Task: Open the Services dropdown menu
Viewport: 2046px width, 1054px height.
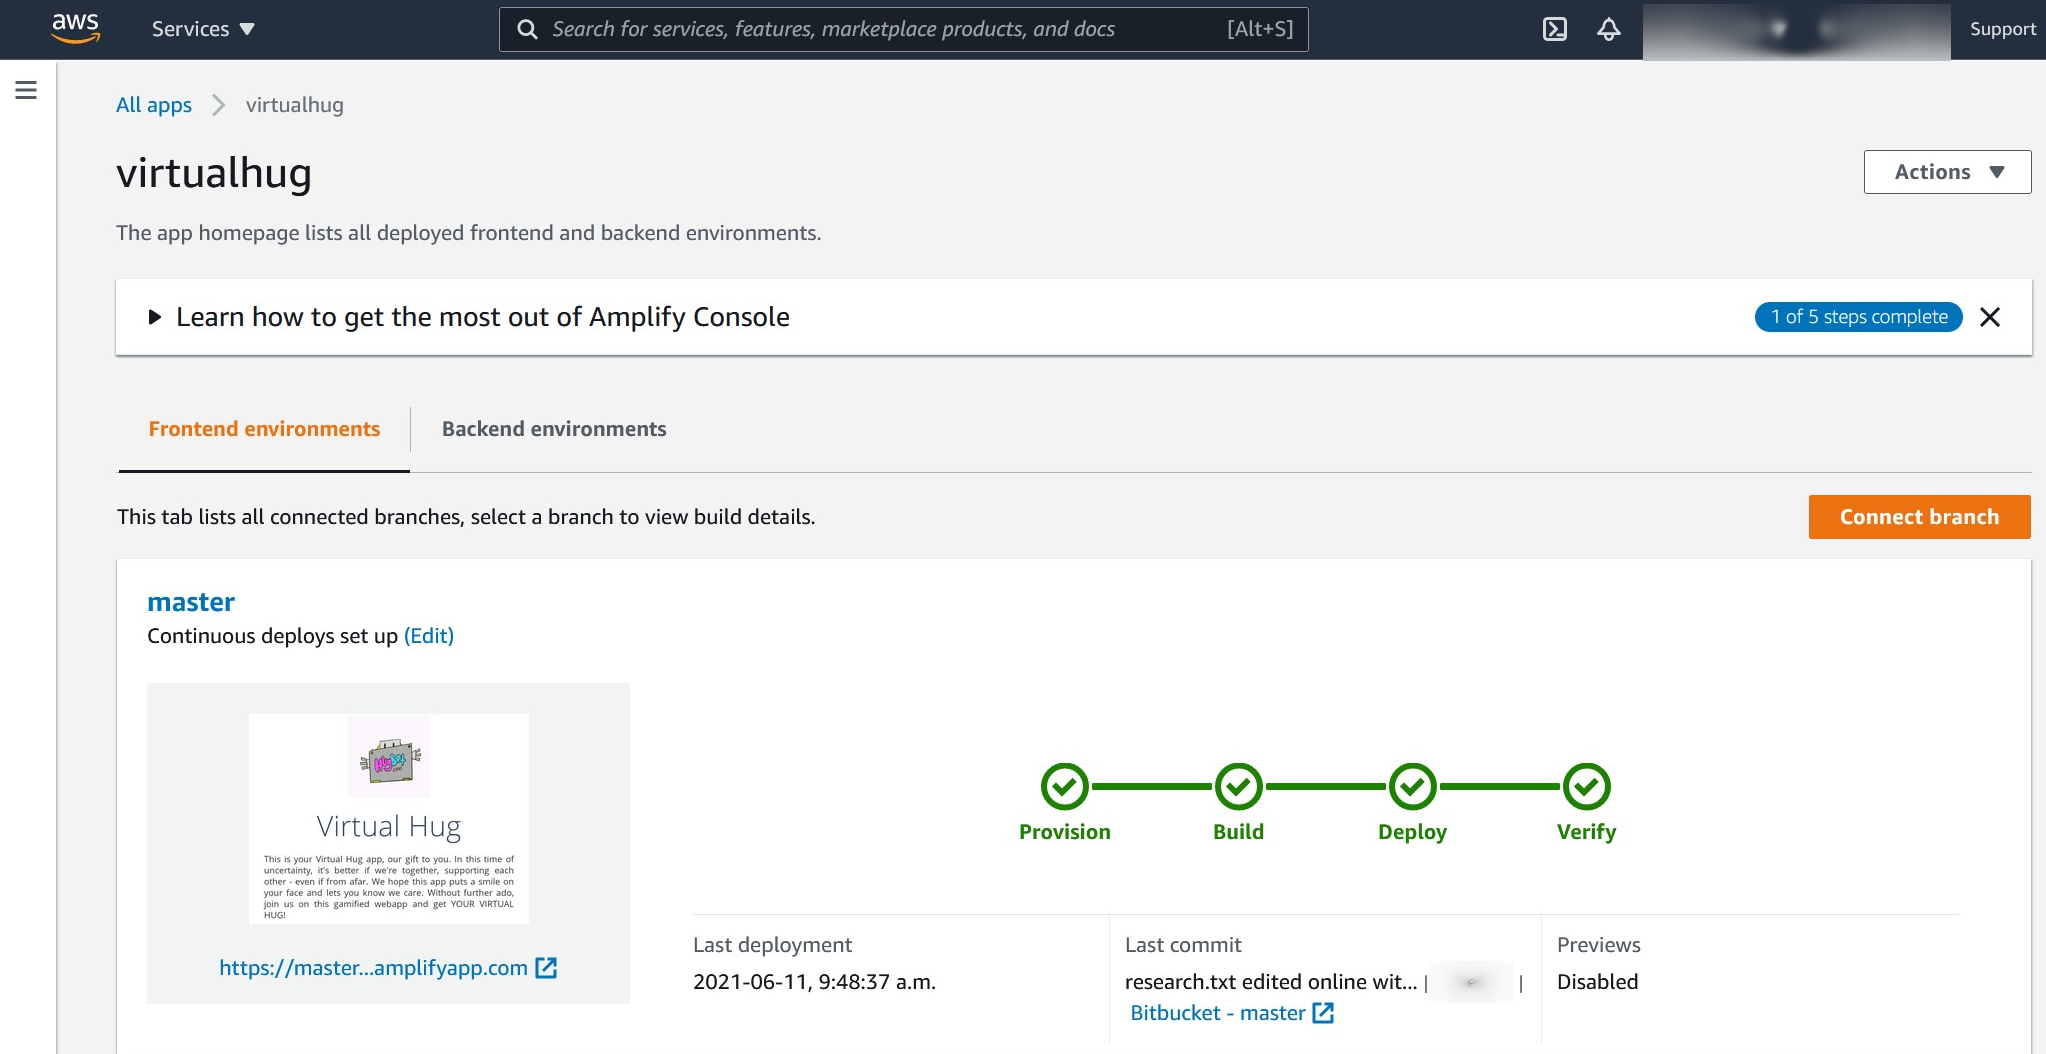Action: pos(203,29)
